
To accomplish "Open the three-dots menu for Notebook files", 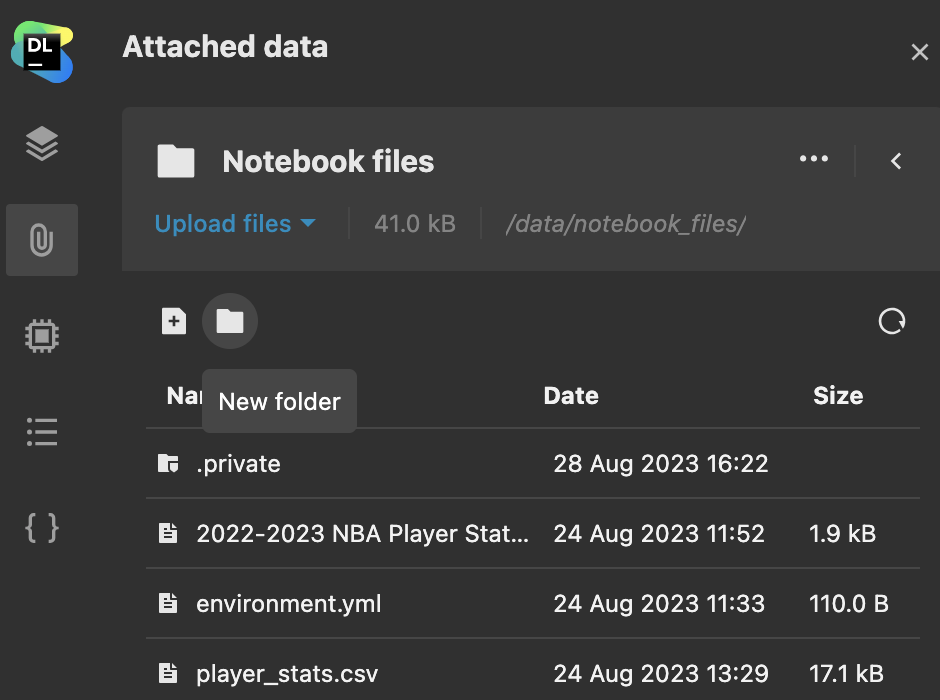I will click(x=814, y=159).
